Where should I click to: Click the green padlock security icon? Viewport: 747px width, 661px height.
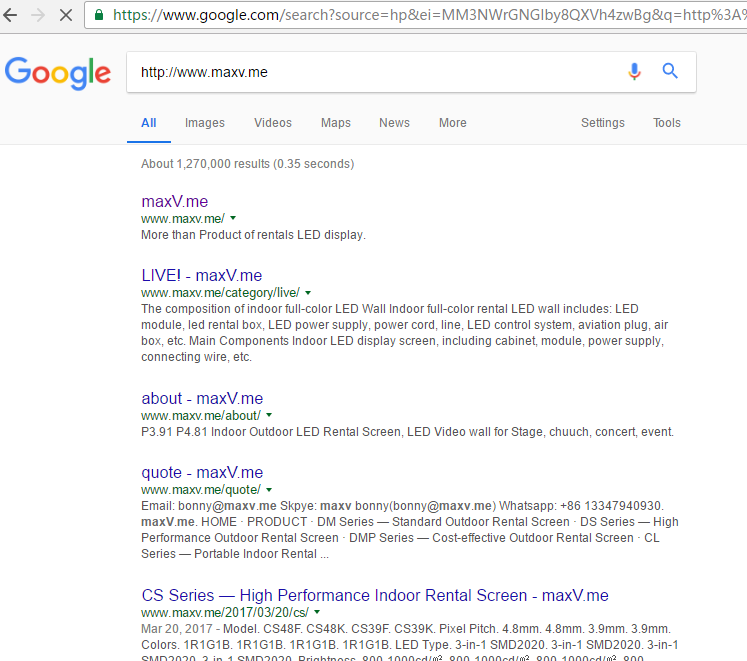99,15
